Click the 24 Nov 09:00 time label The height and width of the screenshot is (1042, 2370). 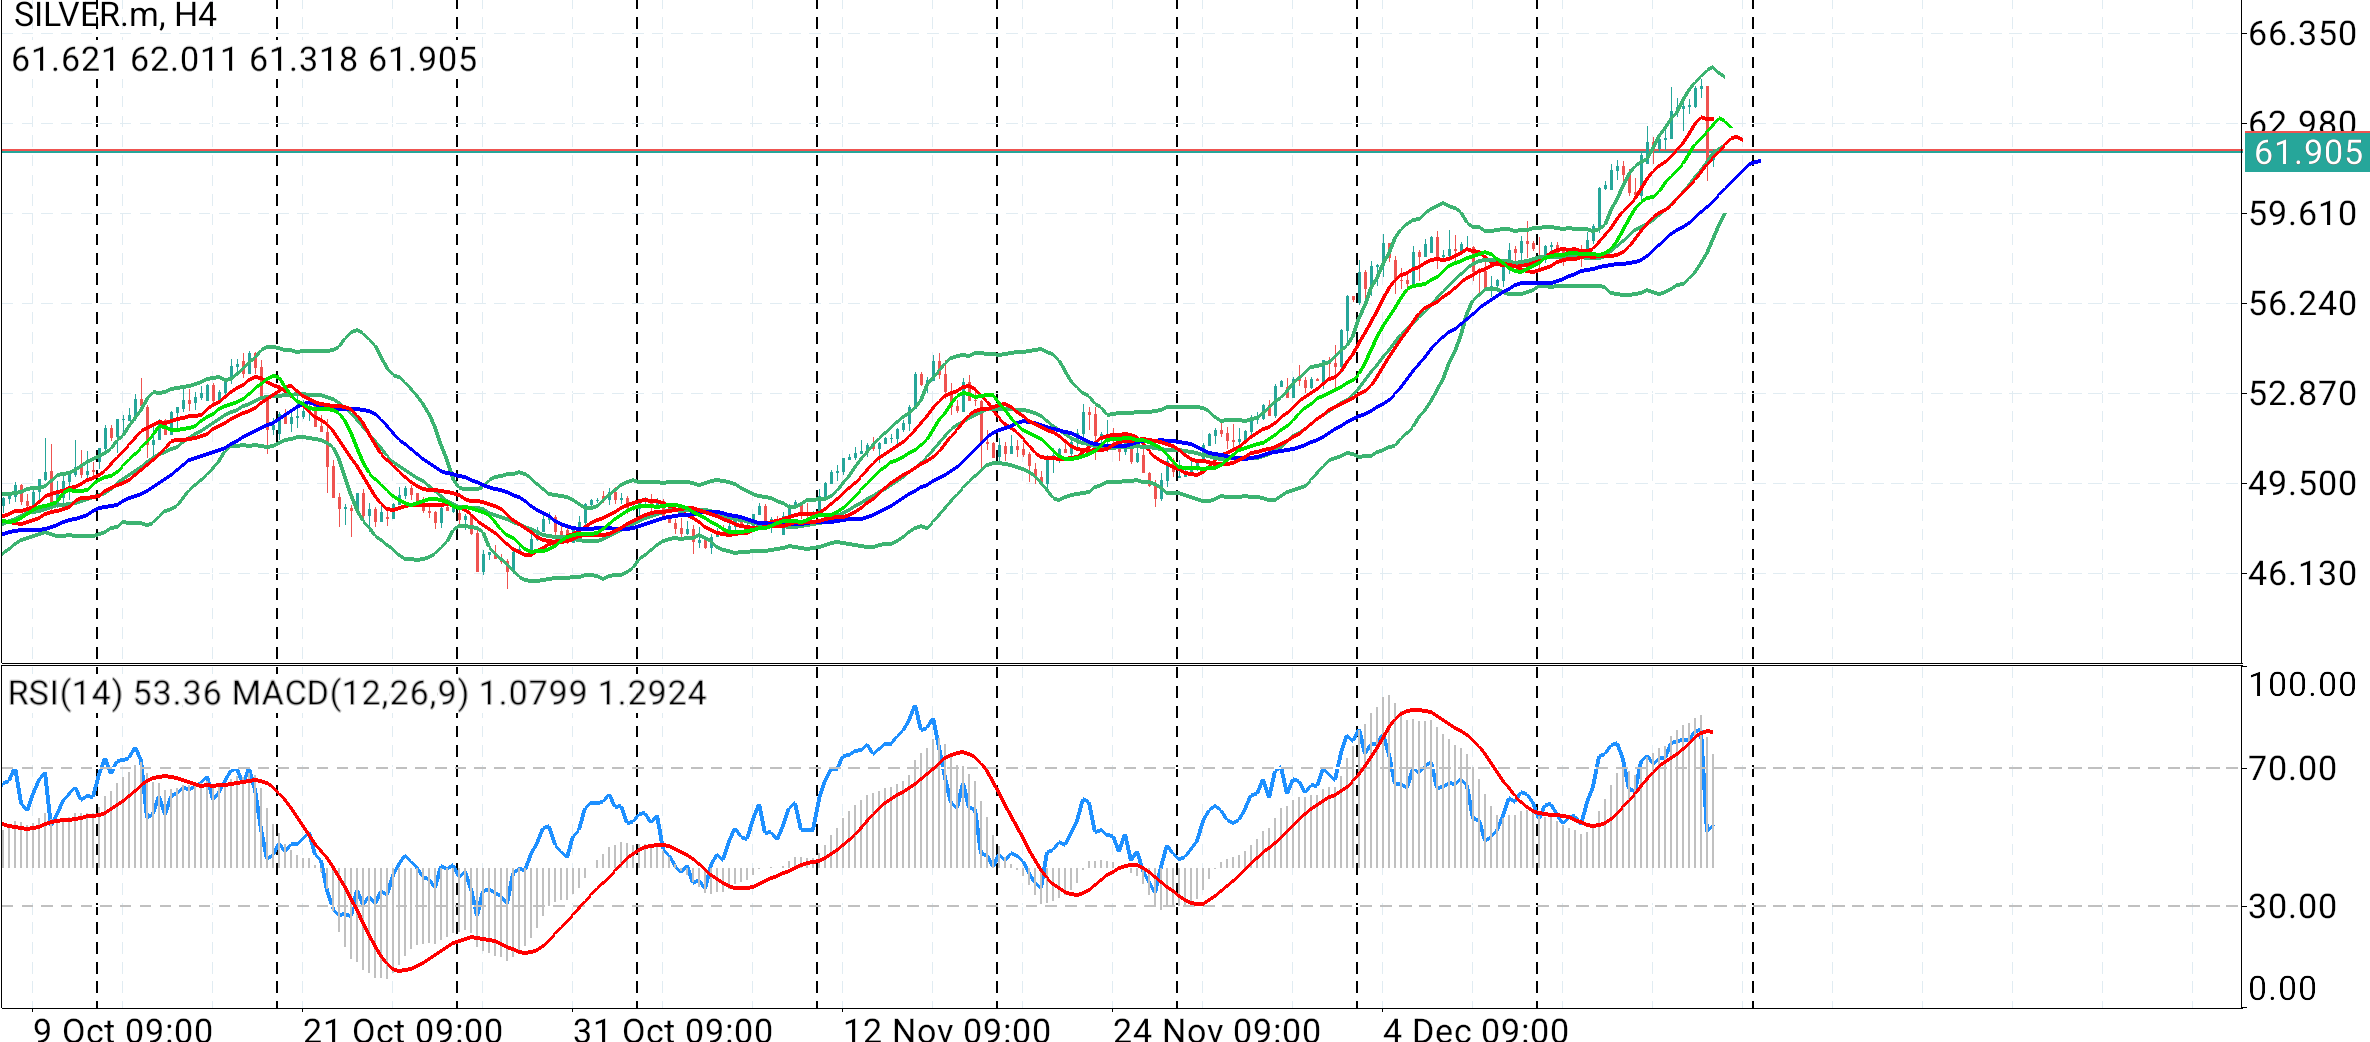point(1217,1029)
